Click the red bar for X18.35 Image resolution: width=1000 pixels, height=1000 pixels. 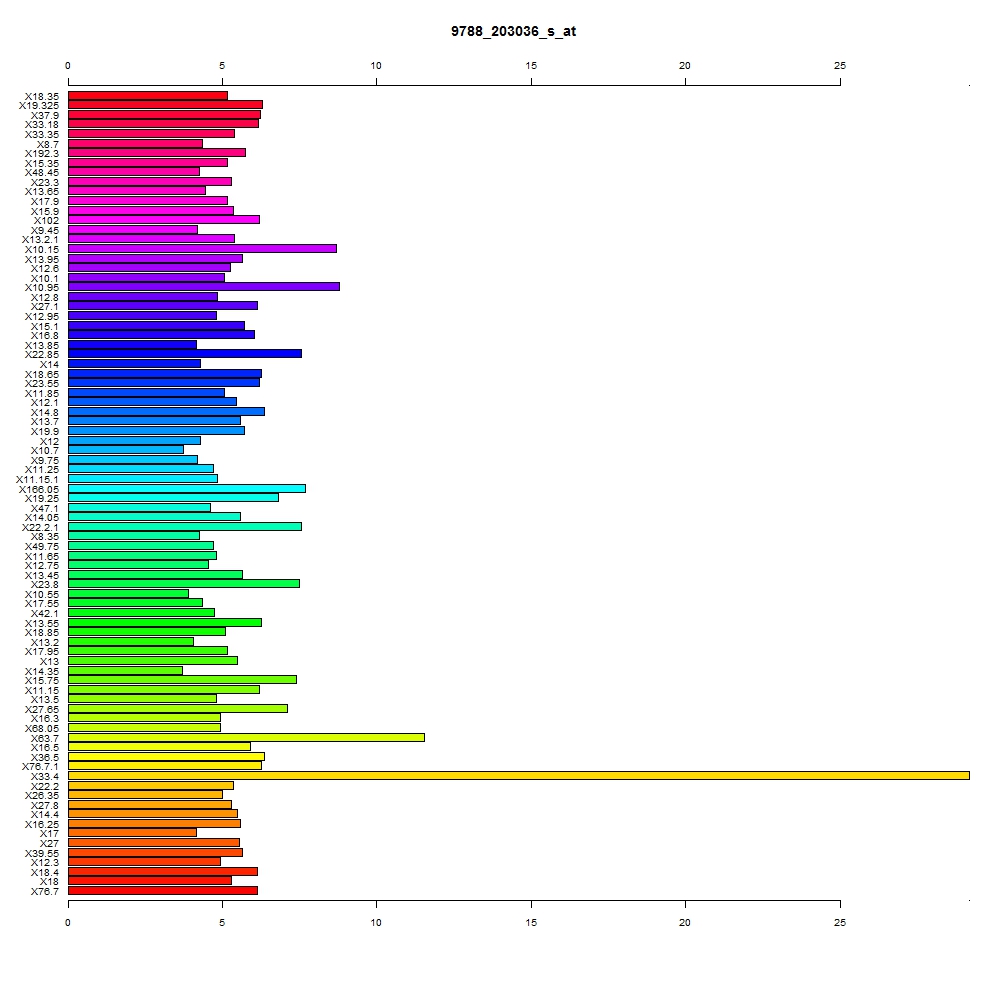coord(148,96)
